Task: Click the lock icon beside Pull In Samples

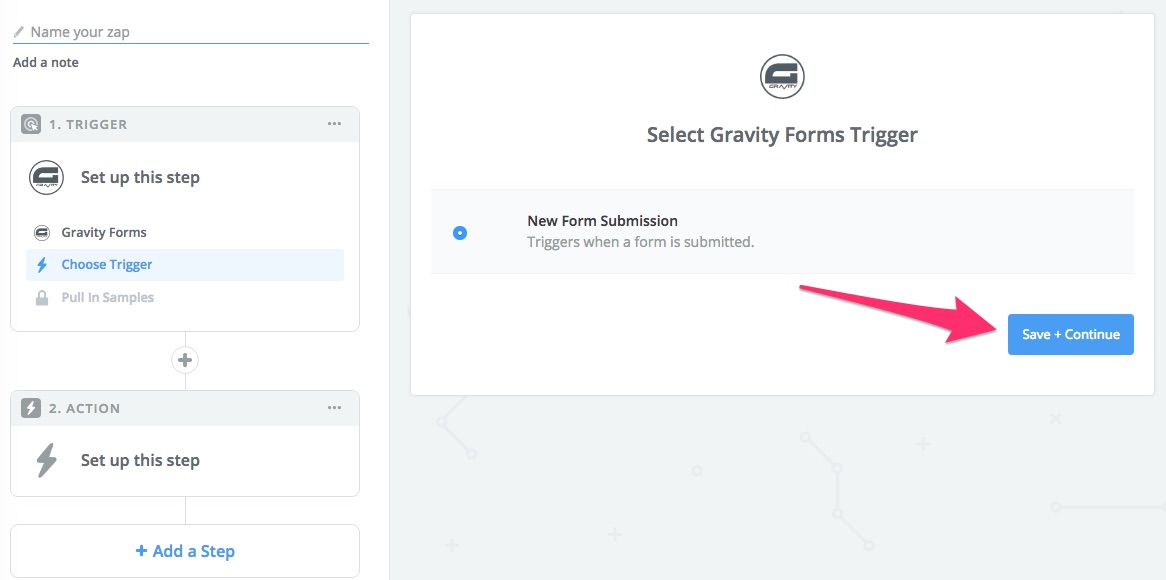Action: 42,297
